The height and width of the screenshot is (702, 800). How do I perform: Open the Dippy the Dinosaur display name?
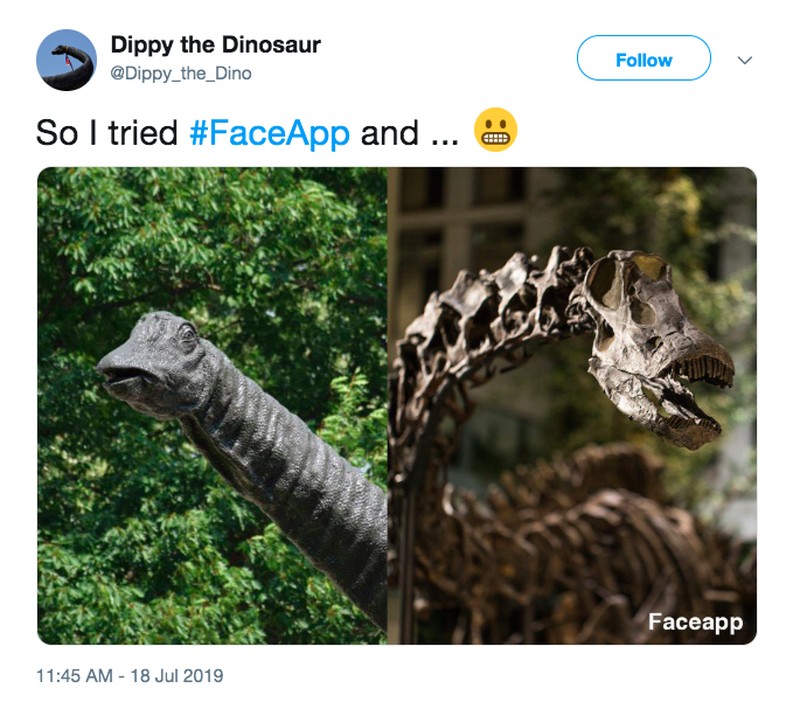coord(215,45)
